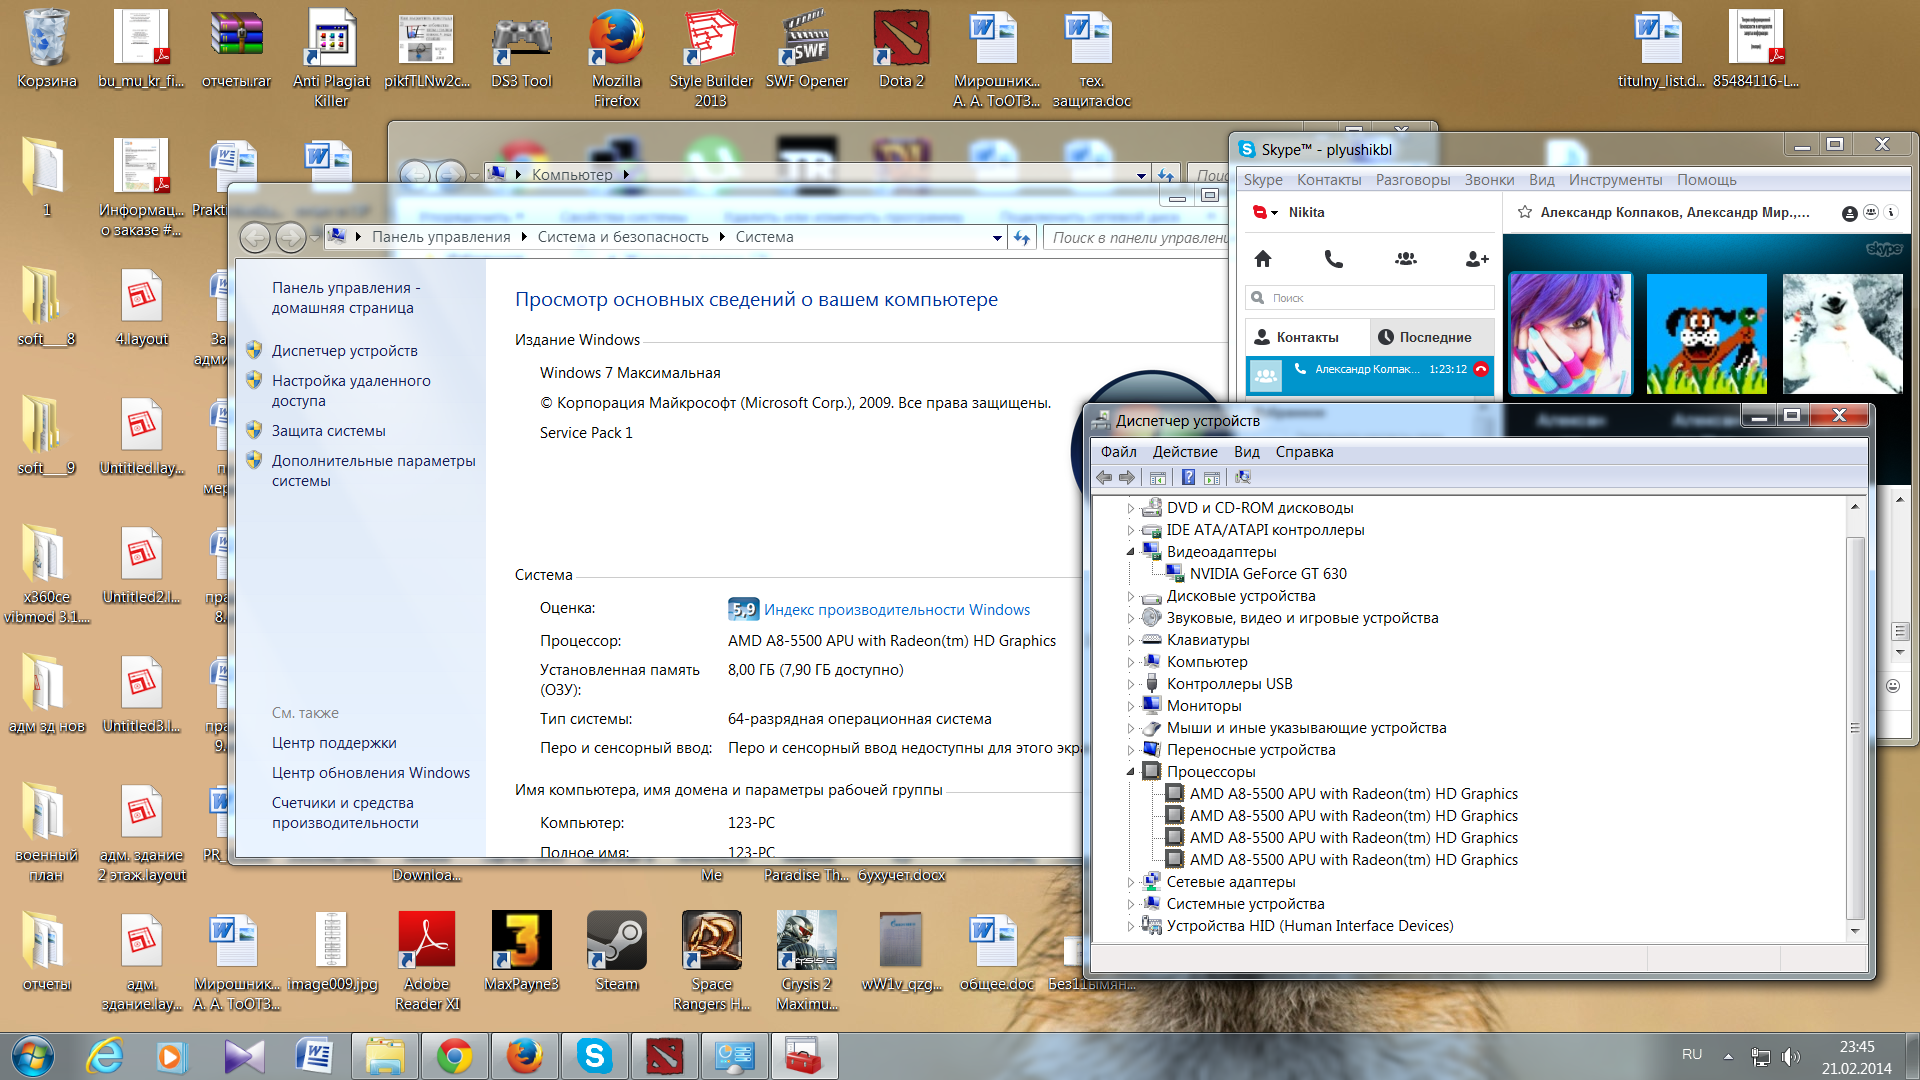
Task: Click the Skype call phones icon
Action: tap(1333, 259)
